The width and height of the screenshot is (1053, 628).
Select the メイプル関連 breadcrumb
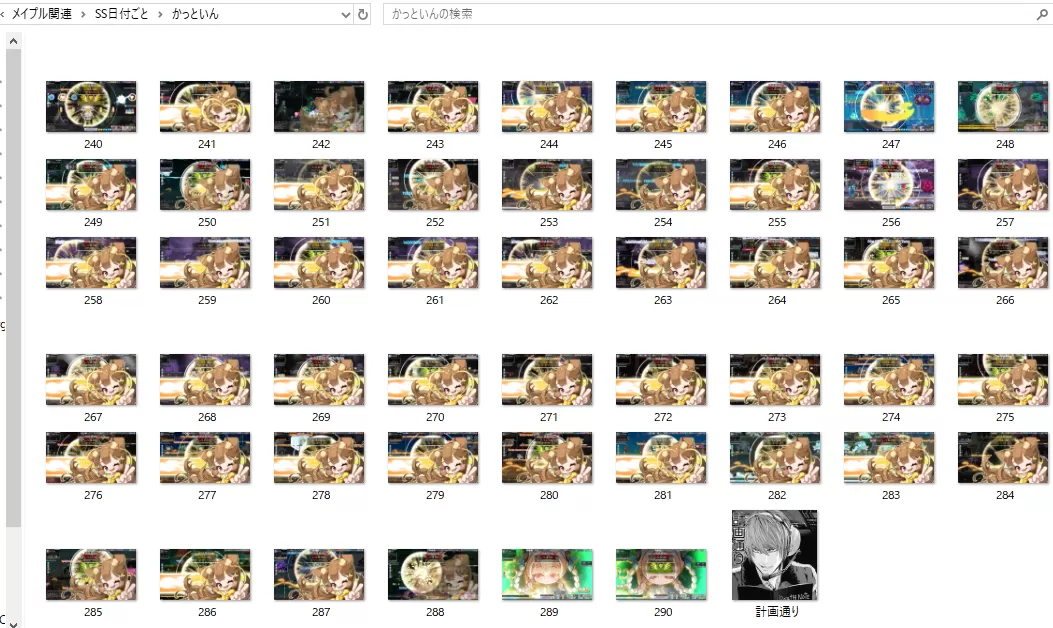42,14
